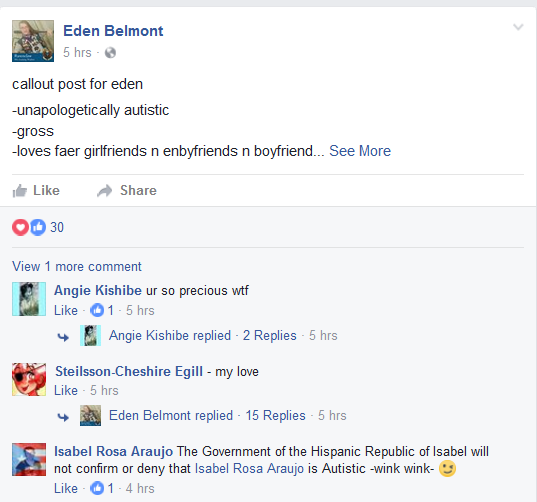
Task: Click Eden Belmont's post profile picture
Action: pyautogui.click(x=33, y=41)
